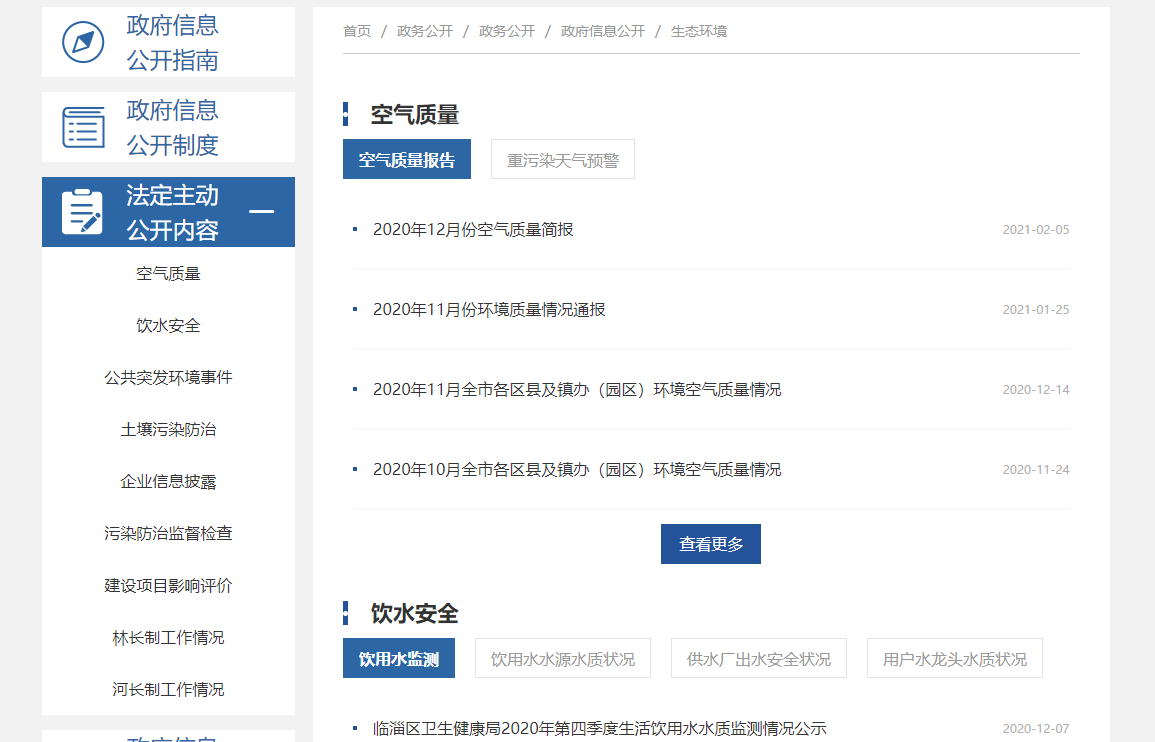Click the list icon for 政府信息公开制度
Screen dimensions: 1155x742
(83, 128)
